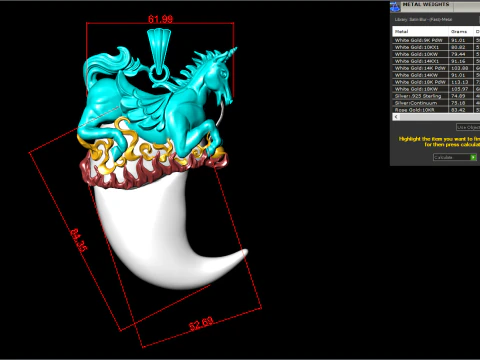Select the Silver Continuum row
The image size is (480, 360).
pos(436,103)
